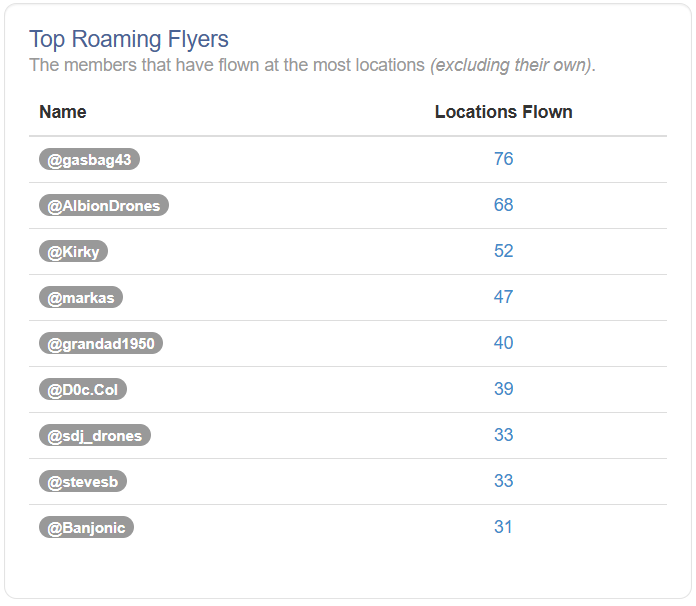
Task: Open the @AlbionDrones user badge
Action: (104, 206)
